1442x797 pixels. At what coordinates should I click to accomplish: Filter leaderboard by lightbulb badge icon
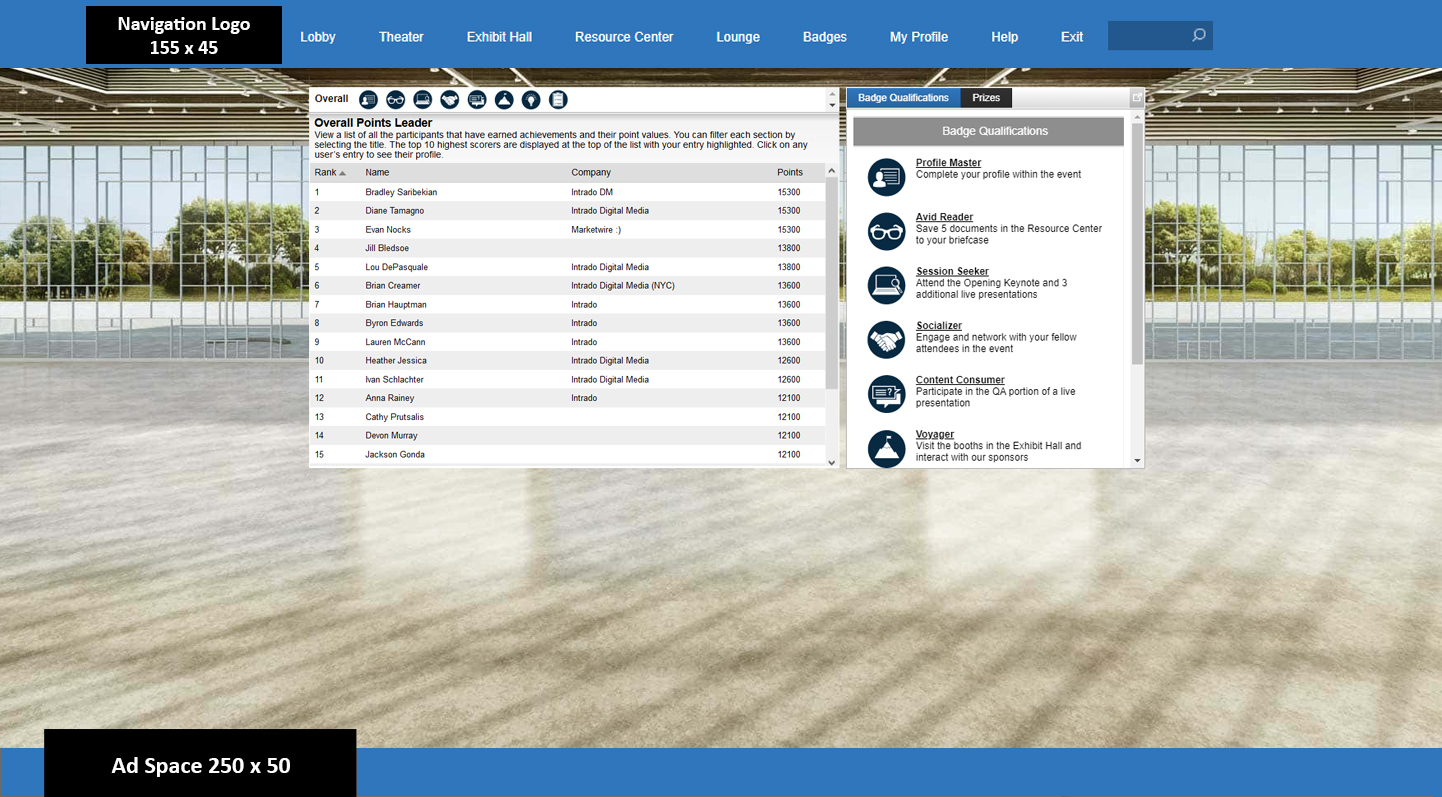click(531, 99)
